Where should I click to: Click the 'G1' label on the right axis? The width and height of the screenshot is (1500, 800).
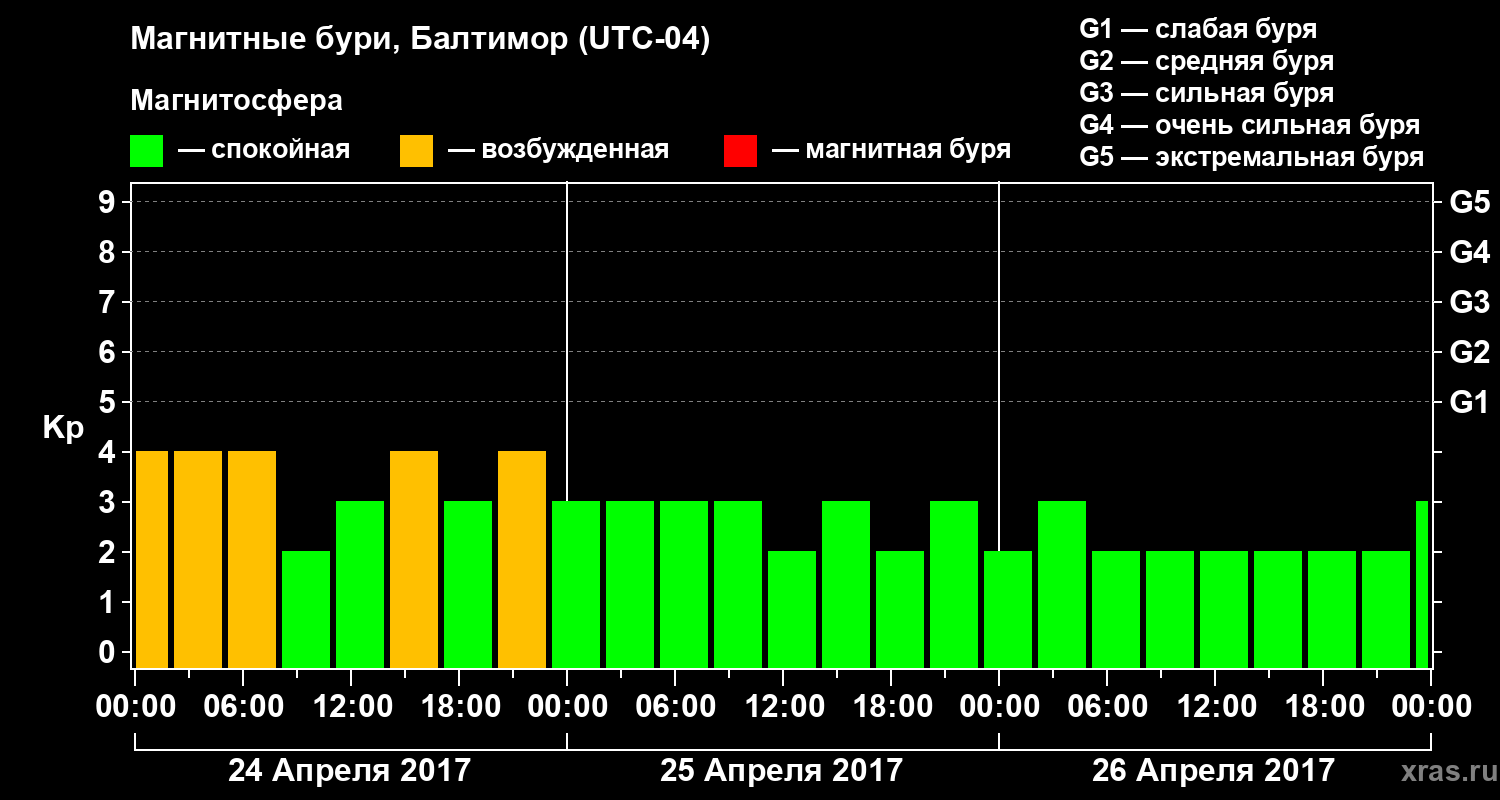pos(1469,403)
